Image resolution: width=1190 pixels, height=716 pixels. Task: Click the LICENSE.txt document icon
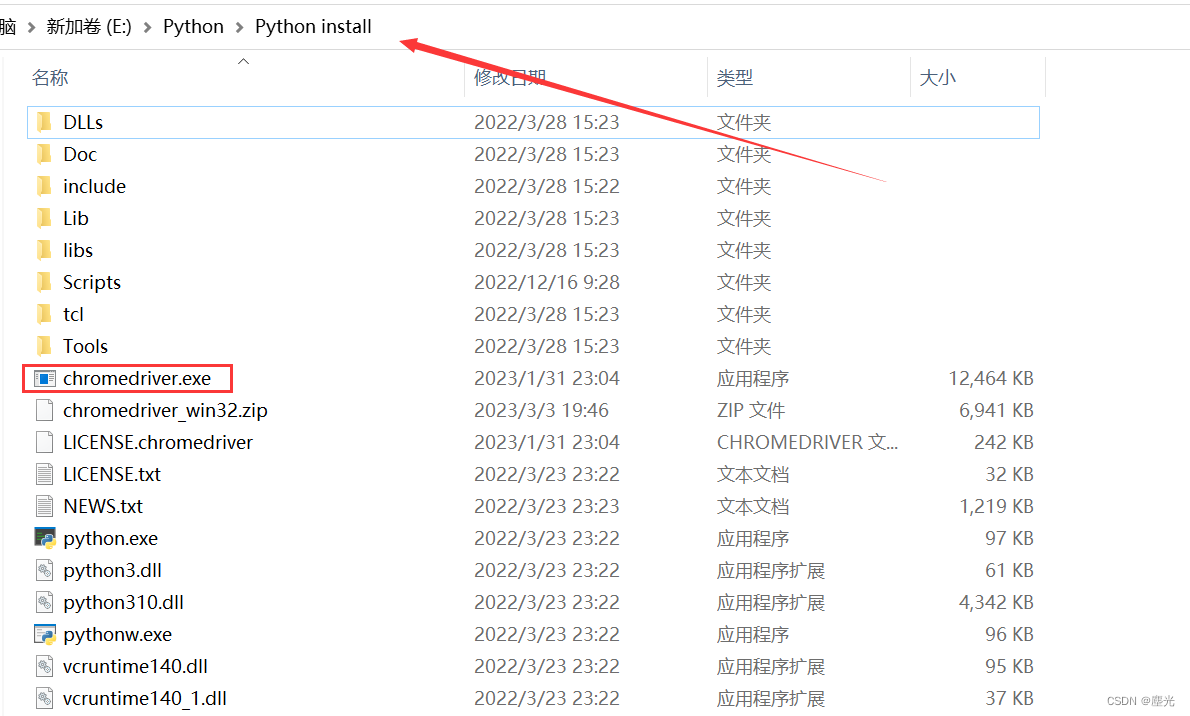point(45,474)
